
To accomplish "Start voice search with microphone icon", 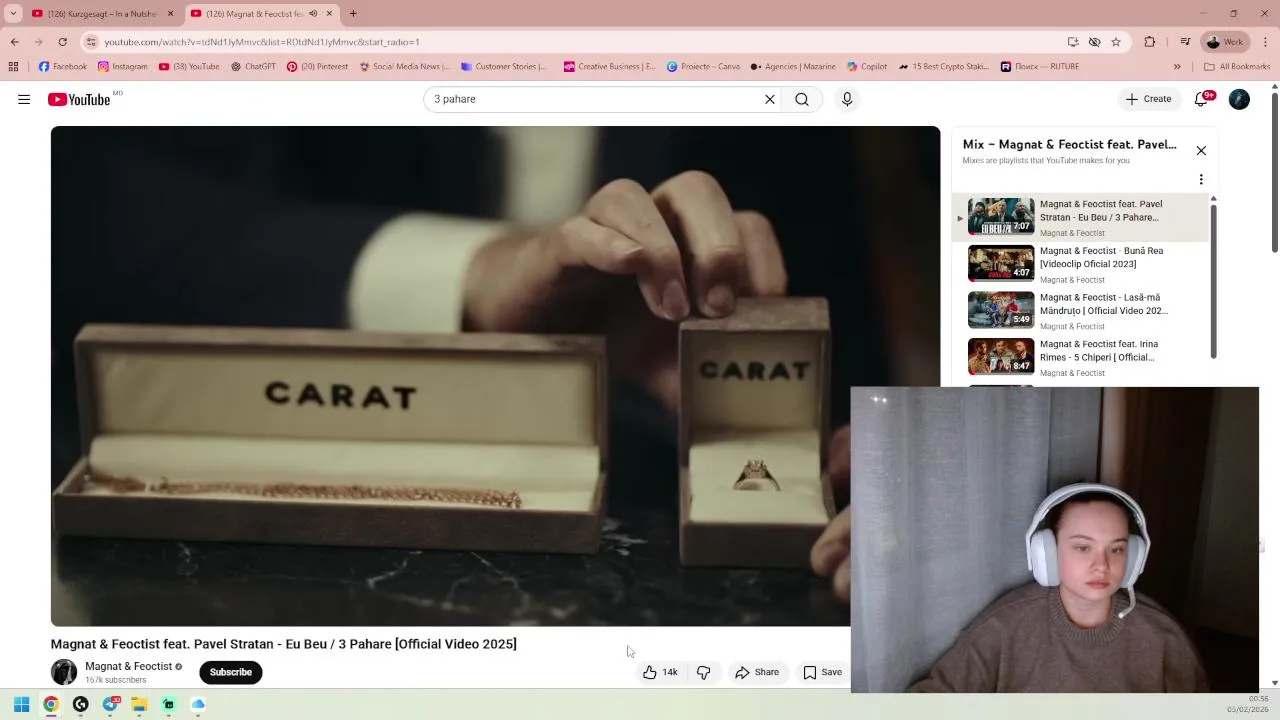I will [x=847, y=99].
